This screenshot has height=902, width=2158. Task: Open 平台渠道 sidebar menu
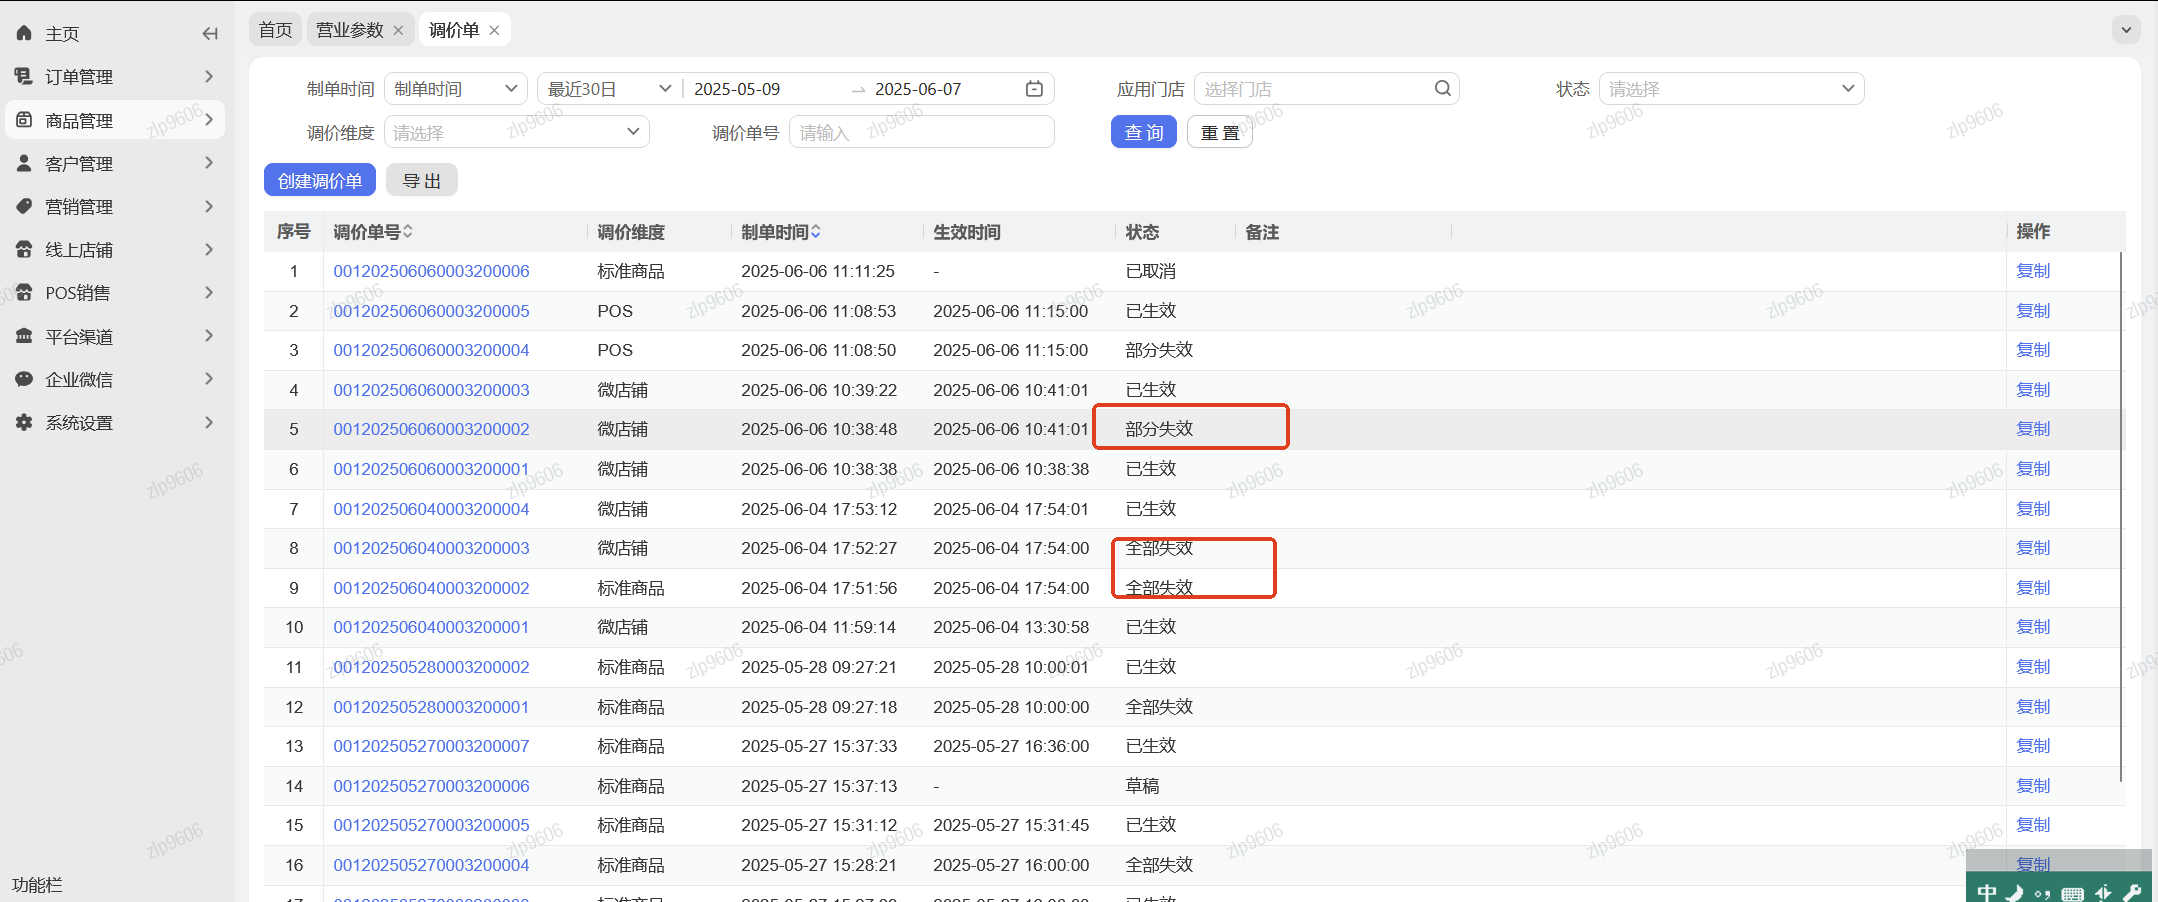79,336
